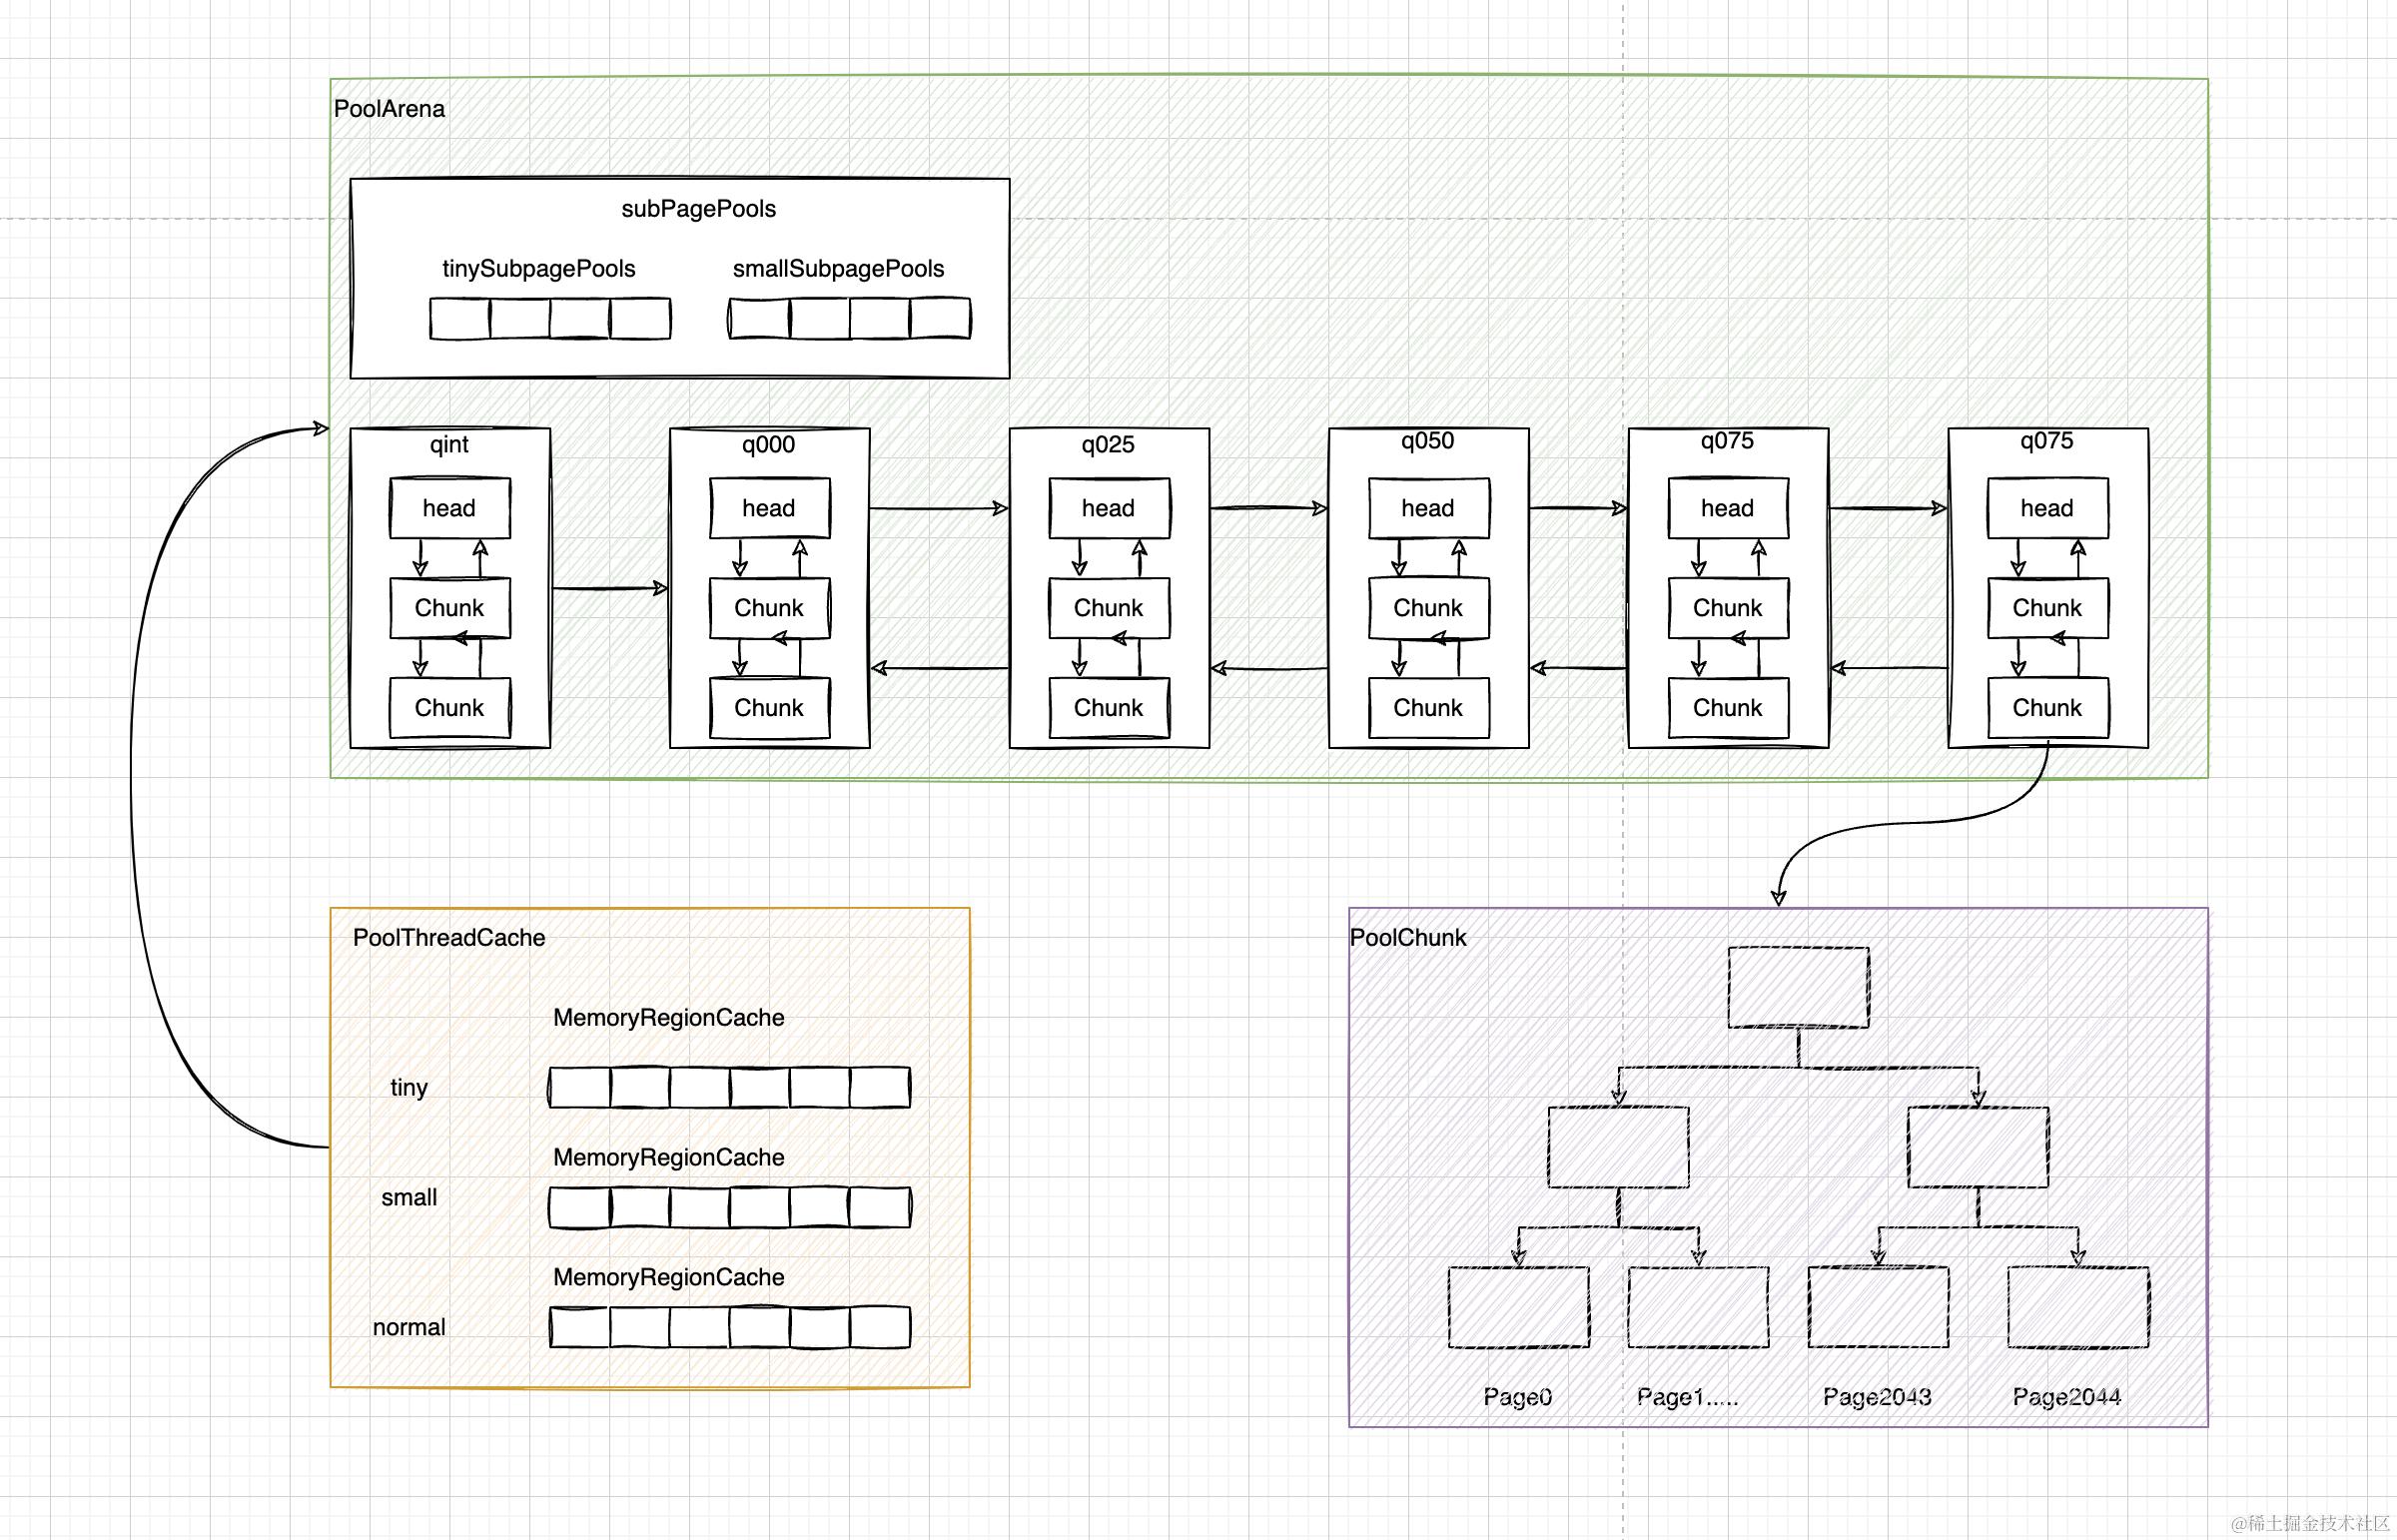Click the head box inside q050
Viewport: 2397px width, 1540px height.
pyautogui.click(x=1427, y=508)
